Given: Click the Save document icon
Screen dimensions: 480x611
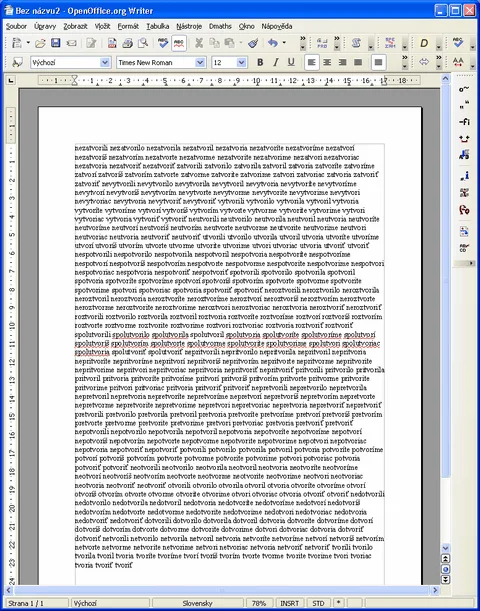Looking at the screenshot, I should (x=56, y=43).
